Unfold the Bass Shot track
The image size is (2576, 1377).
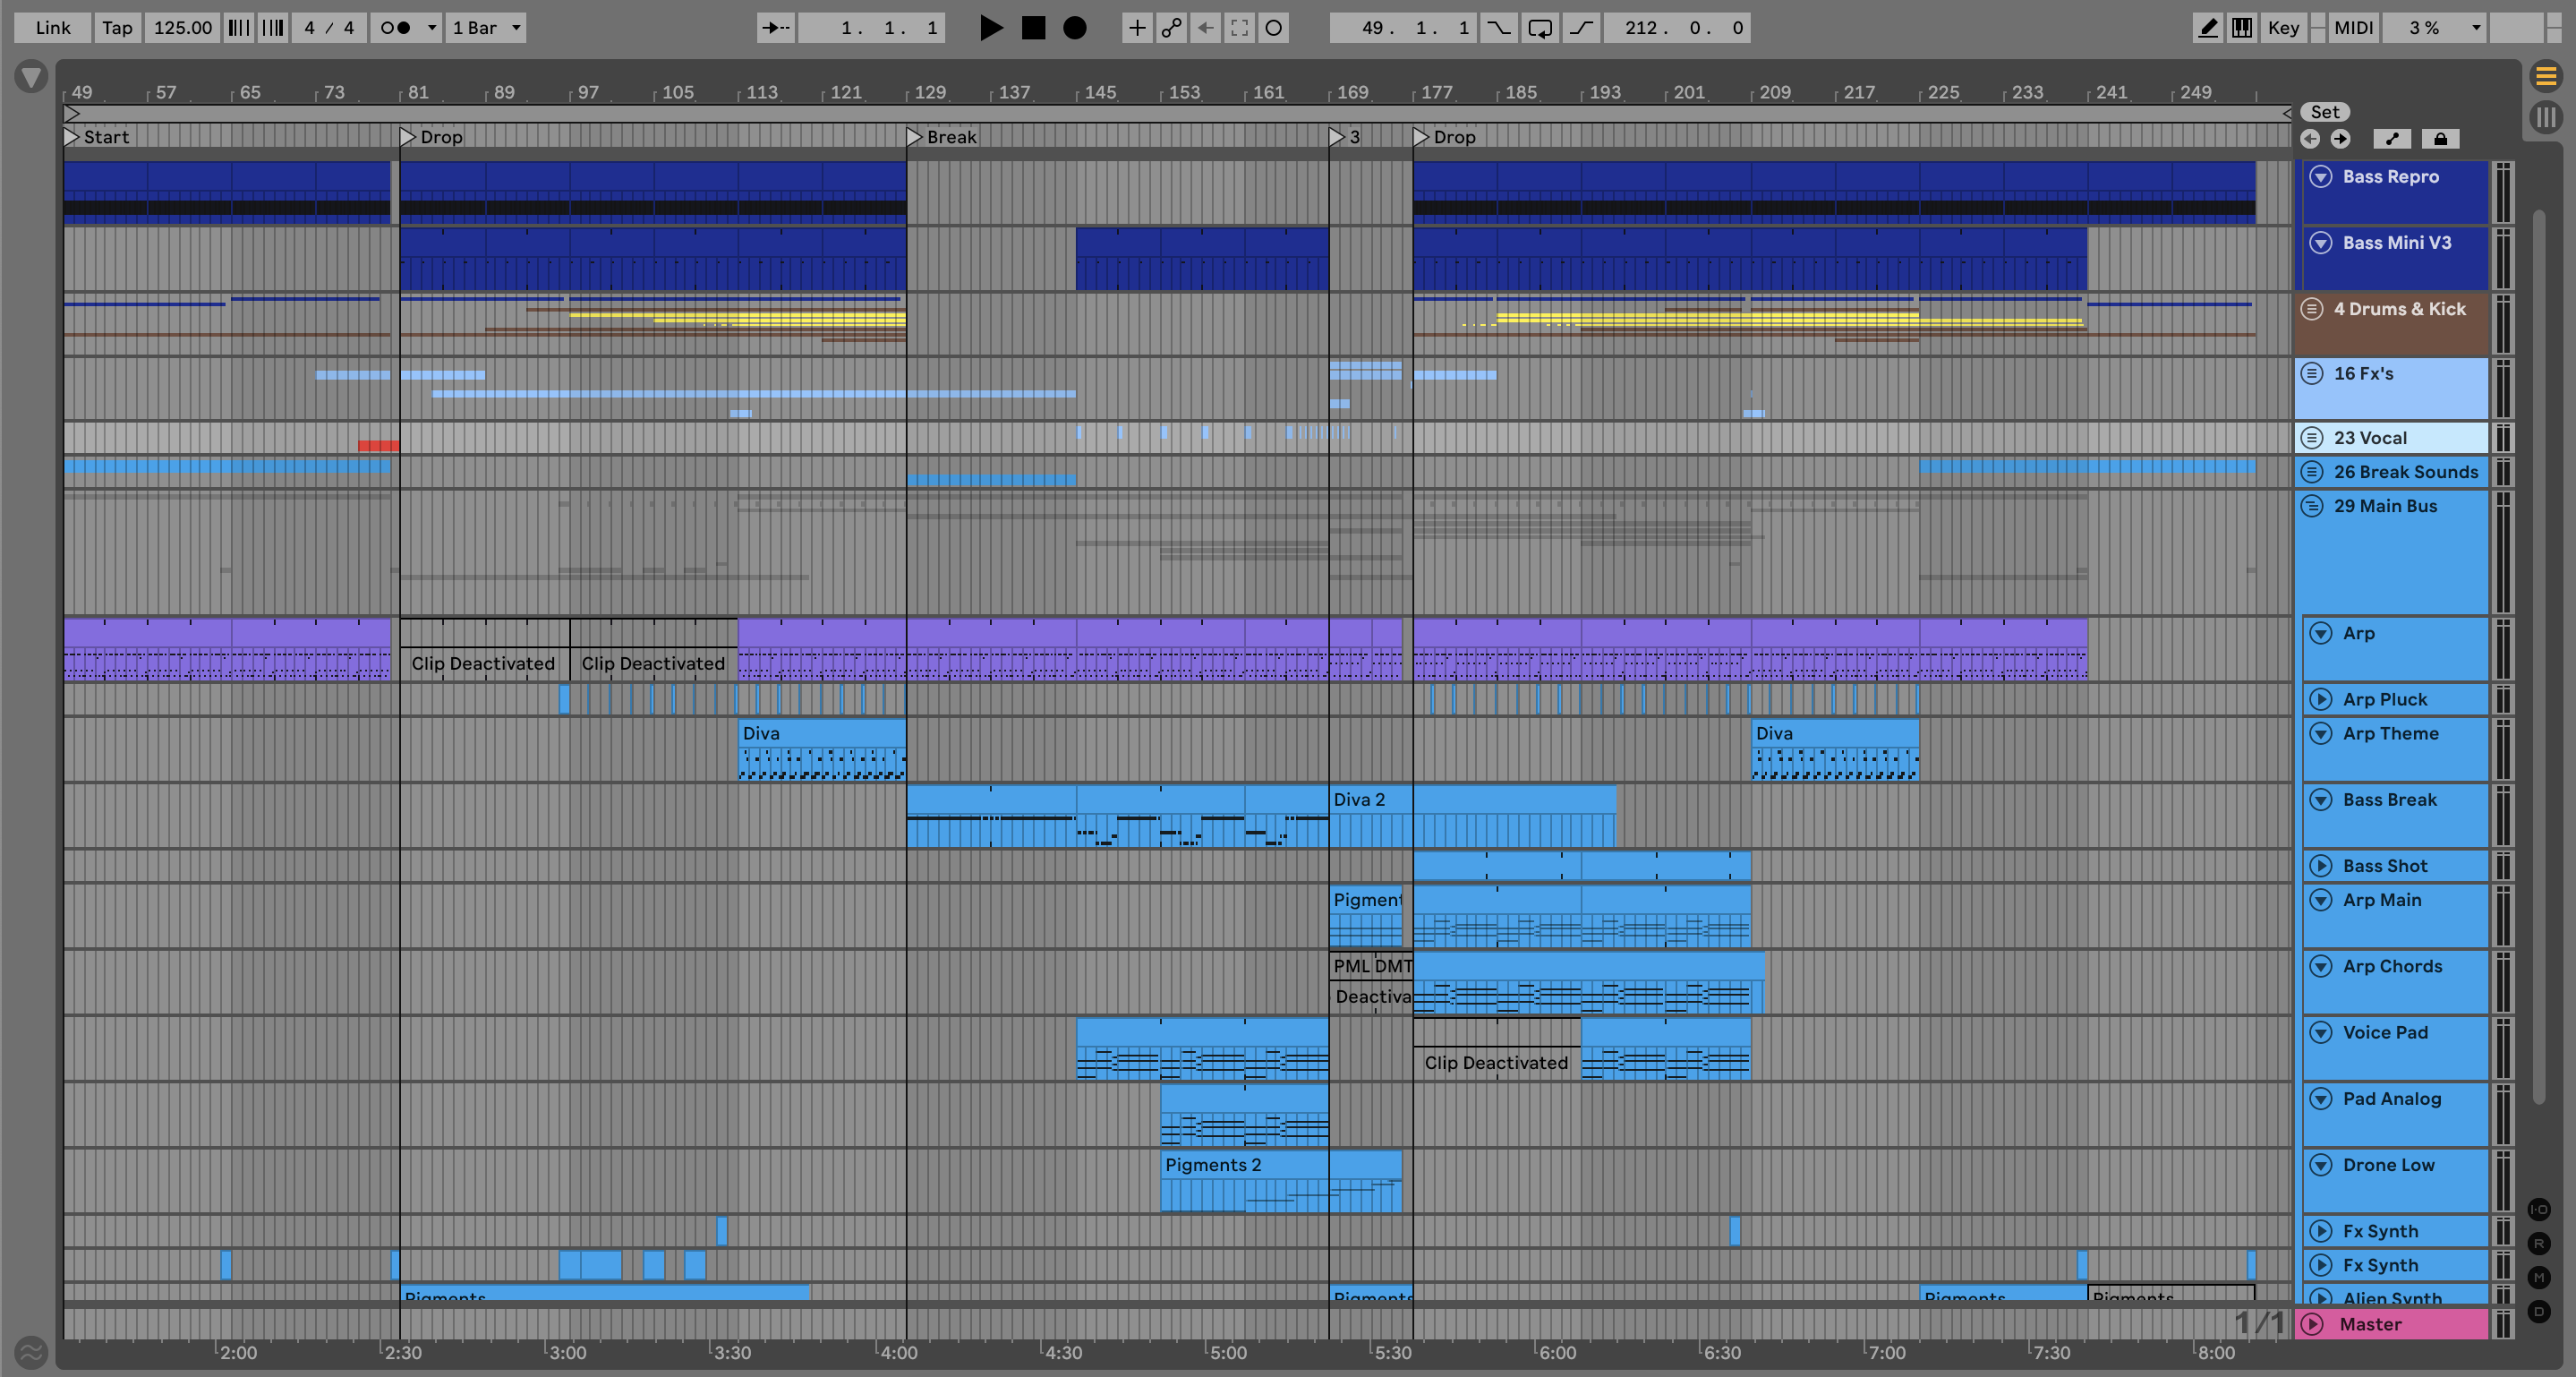click(x=2321, y=866)
